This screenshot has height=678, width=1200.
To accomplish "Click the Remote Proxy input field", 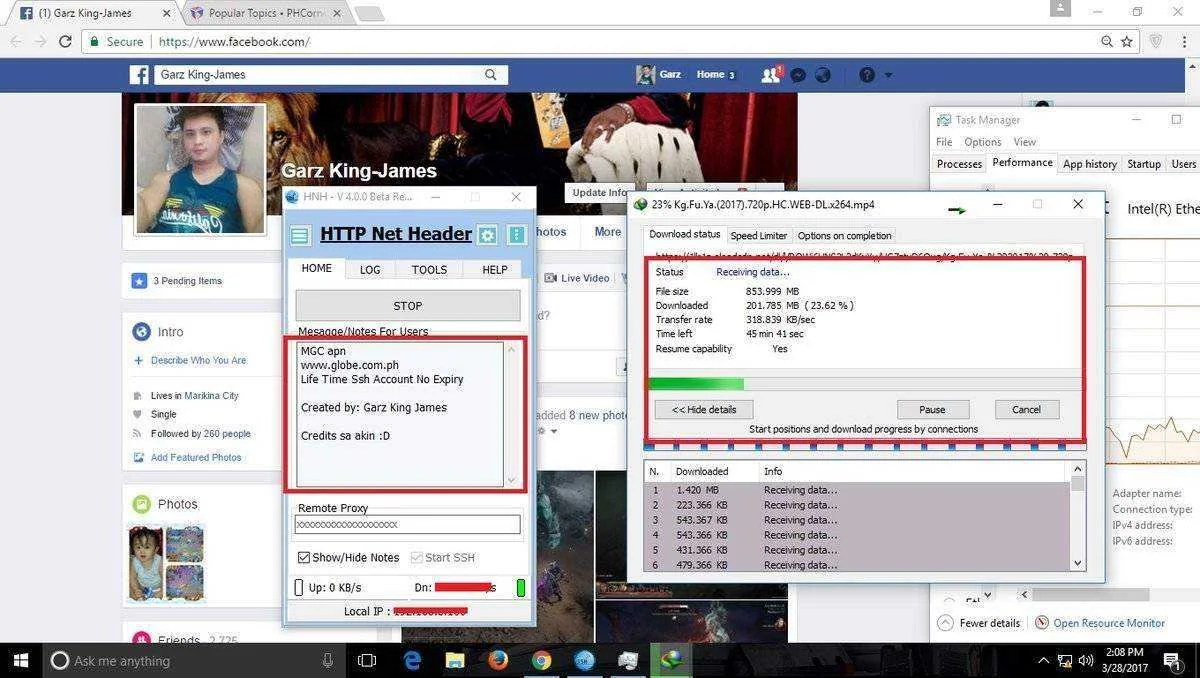I will click(407, 524).
